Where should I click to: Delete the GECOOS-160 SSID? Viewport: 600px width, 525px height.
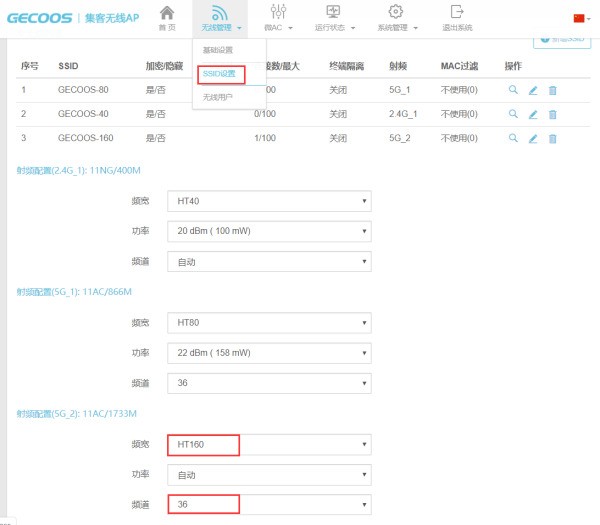553,139
